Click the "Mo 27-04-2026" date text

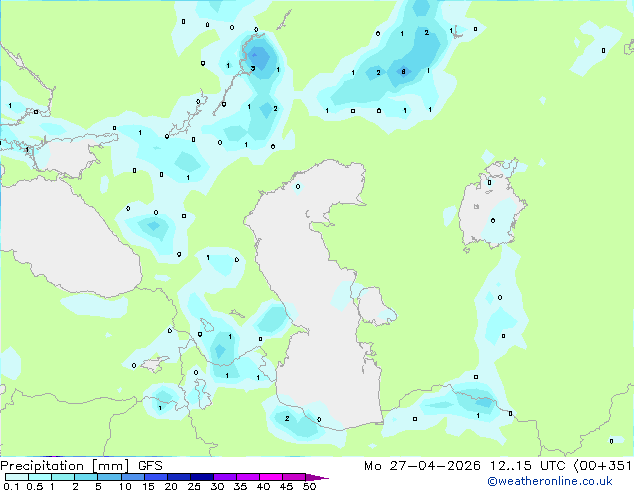pyautogui.click(x=422, y=466)
